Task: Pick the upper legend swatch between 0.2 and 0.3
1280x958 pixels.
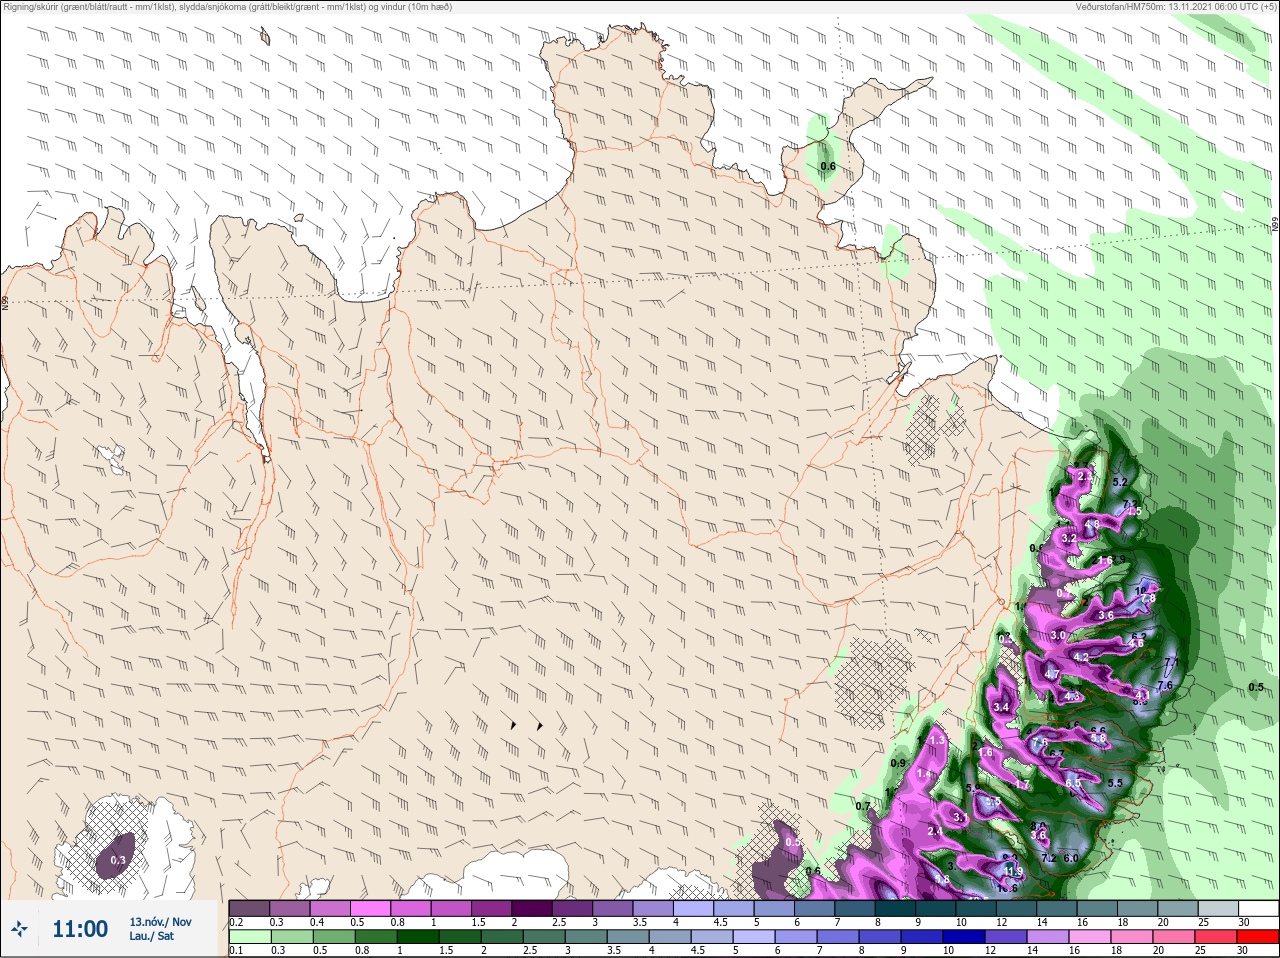Action: pos(249,908)
